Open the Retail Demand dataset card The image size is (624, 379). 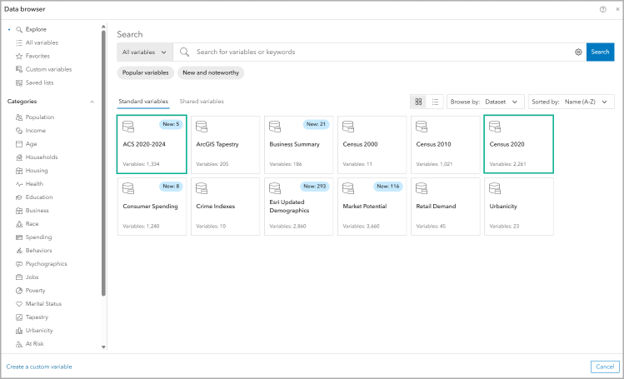point(446,207)
